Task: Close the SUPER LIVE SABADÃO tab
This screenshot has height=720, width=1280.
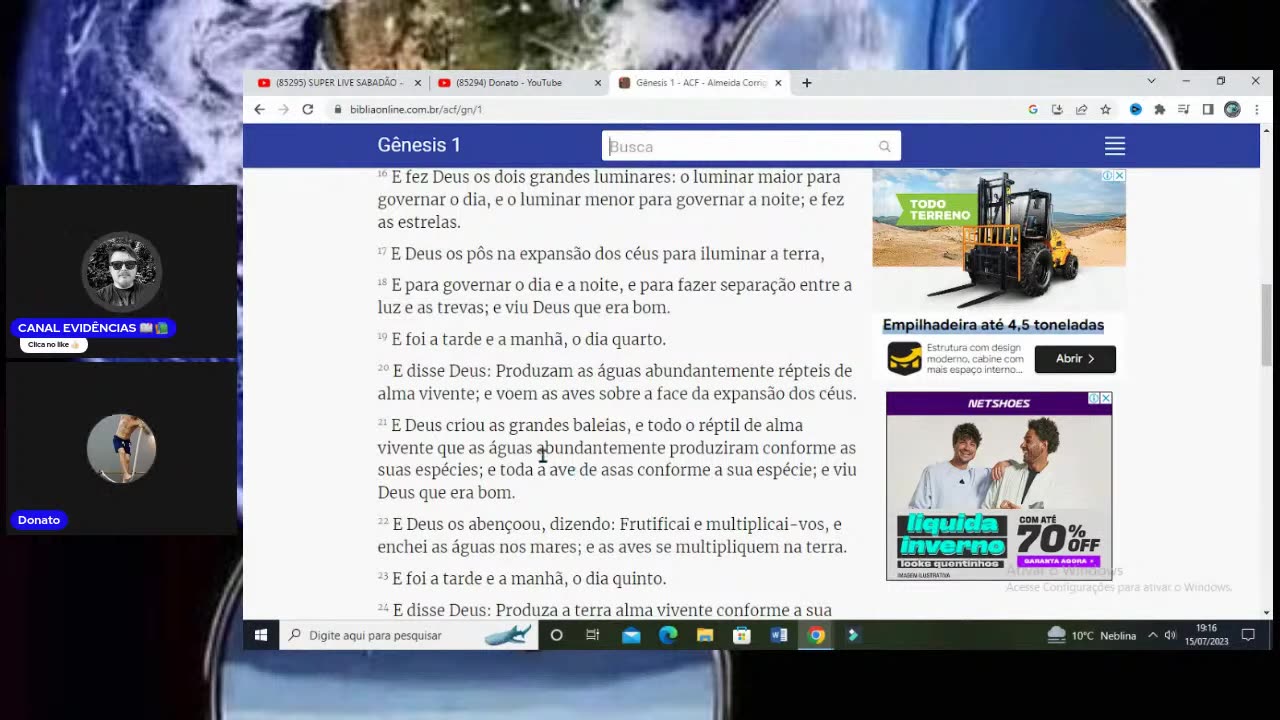Action: tap(418, 83)
